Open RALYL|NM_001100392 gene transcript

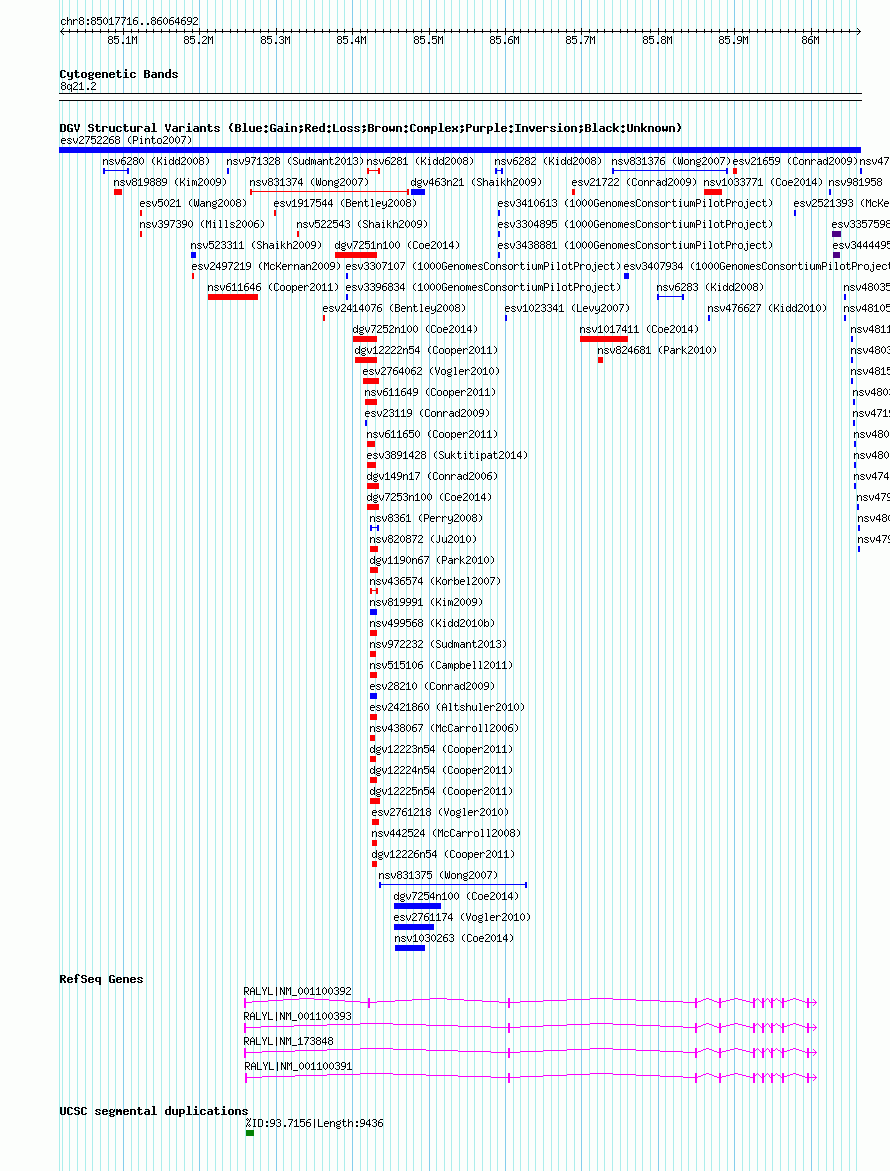pyautogui.click(x=531, y=1002)
